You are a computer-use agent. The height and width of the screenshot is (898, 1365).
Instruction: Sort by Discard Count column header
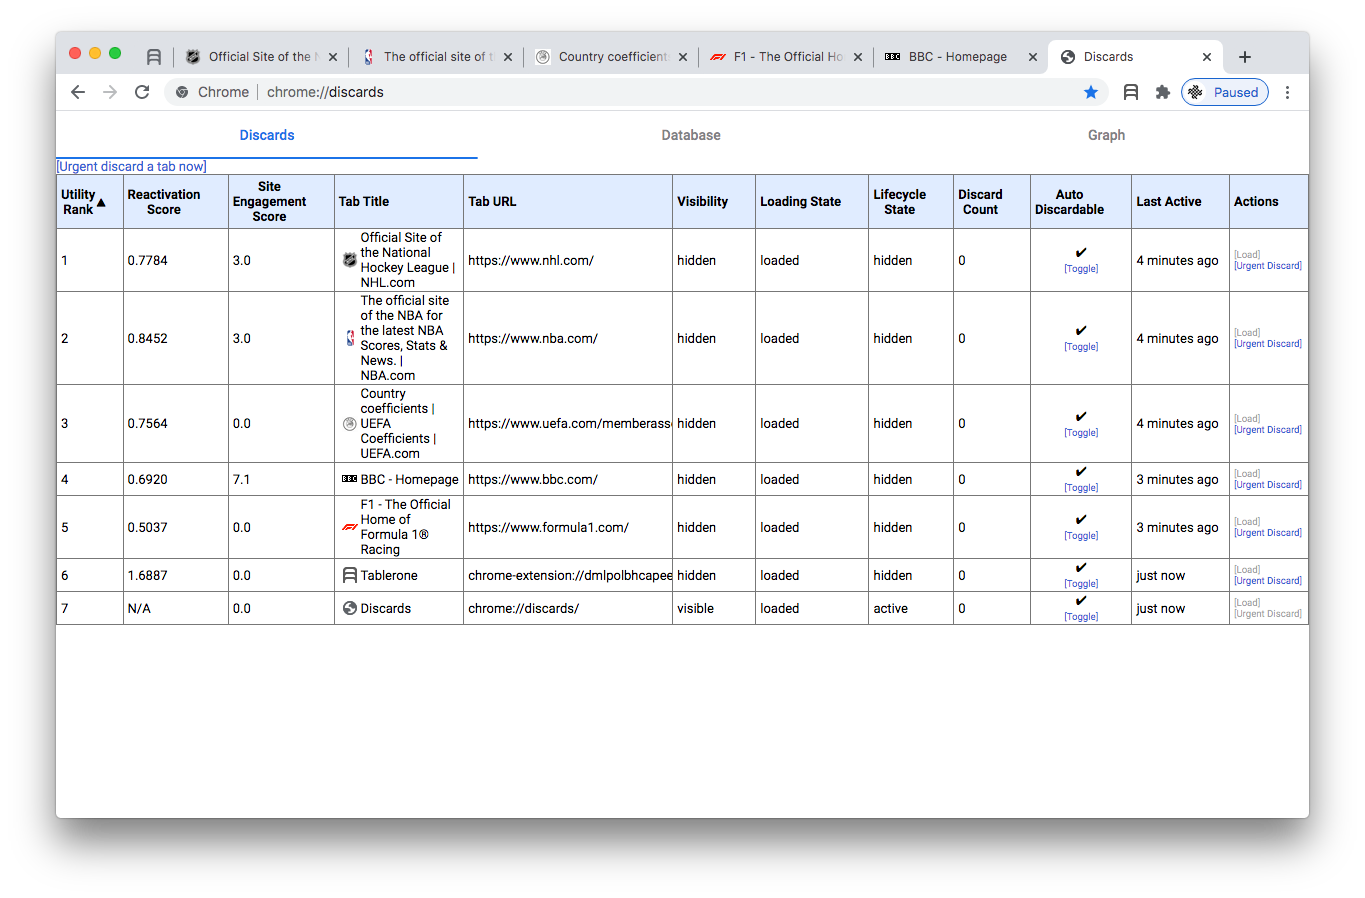pos(991,202)
